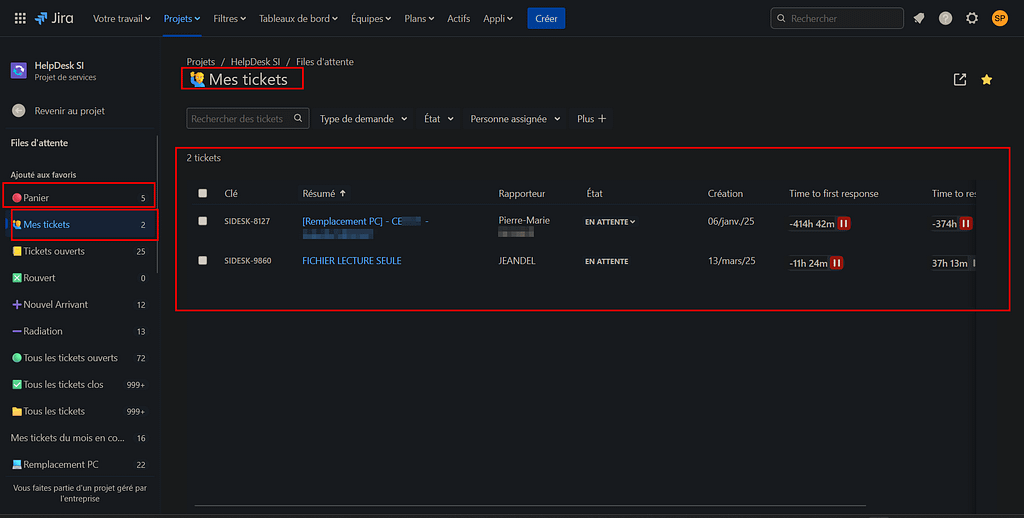This screenshot has width=1024, height=518.
Task: Expand the Type de demande filter
Action: [x=364, y=119]
